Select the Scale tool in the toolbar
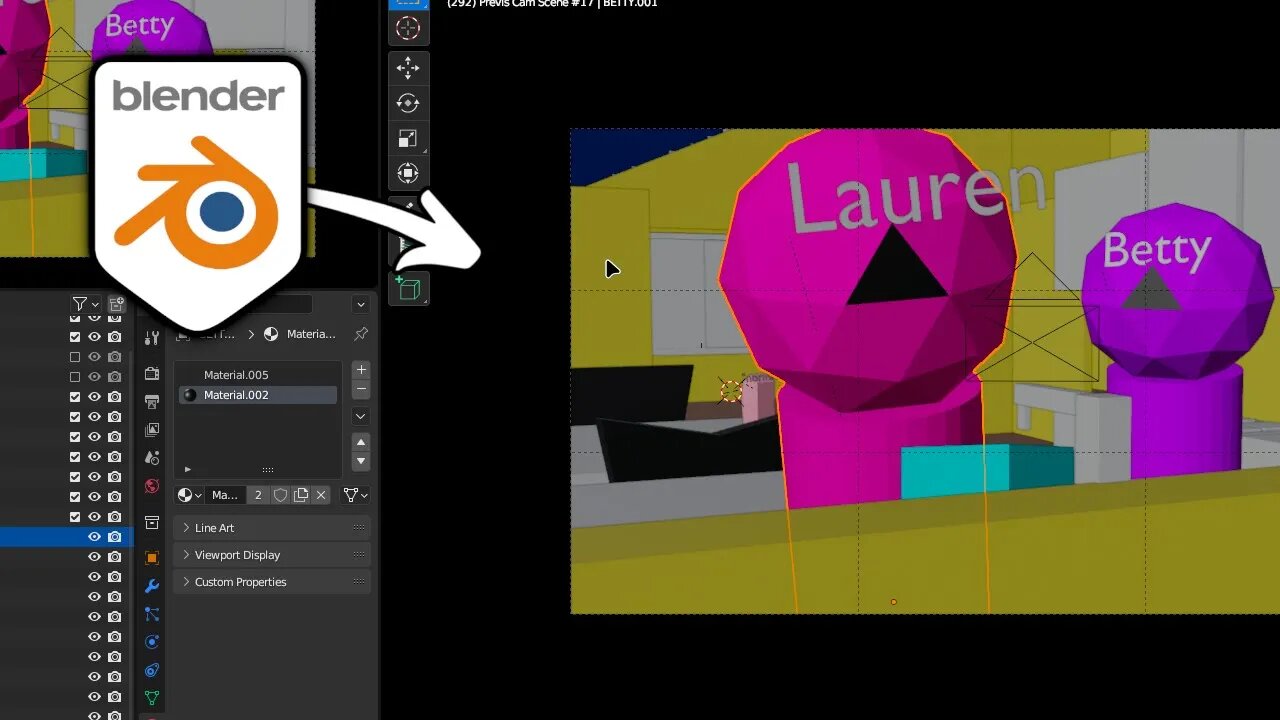The width and height of the screenshot is (1280, 720). pyautogui.click(x=408, y=139)
